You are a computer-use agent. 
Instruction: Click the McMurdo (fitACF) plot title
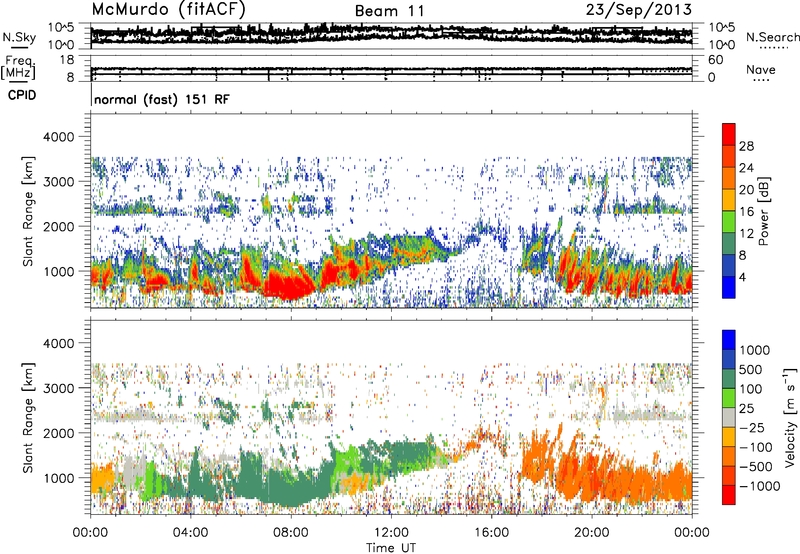(x=168, y=10)
